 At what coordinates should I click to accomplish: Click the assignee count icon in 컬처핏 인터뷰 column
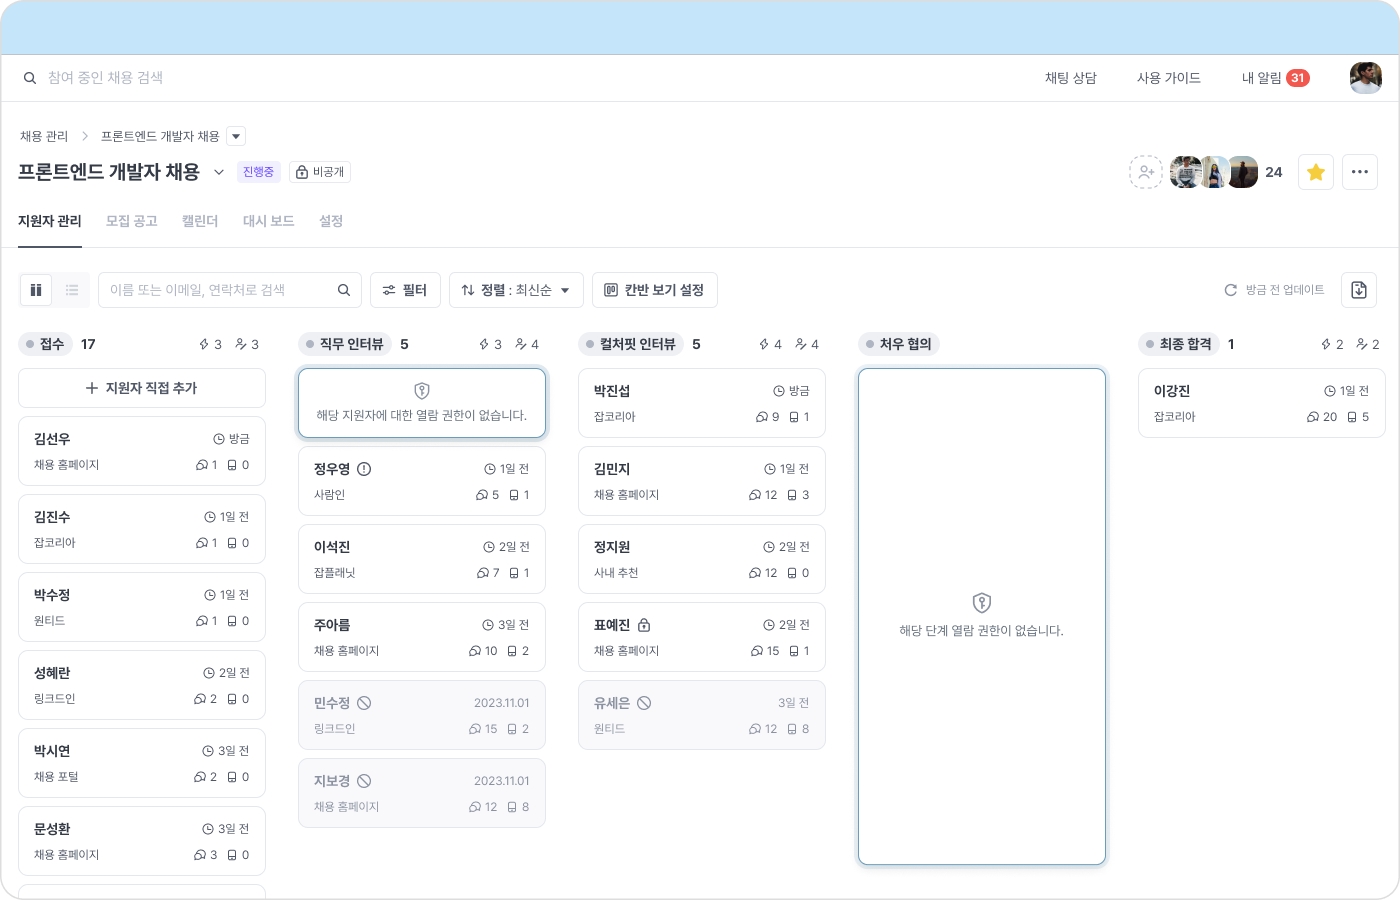[x=800, y=344]
